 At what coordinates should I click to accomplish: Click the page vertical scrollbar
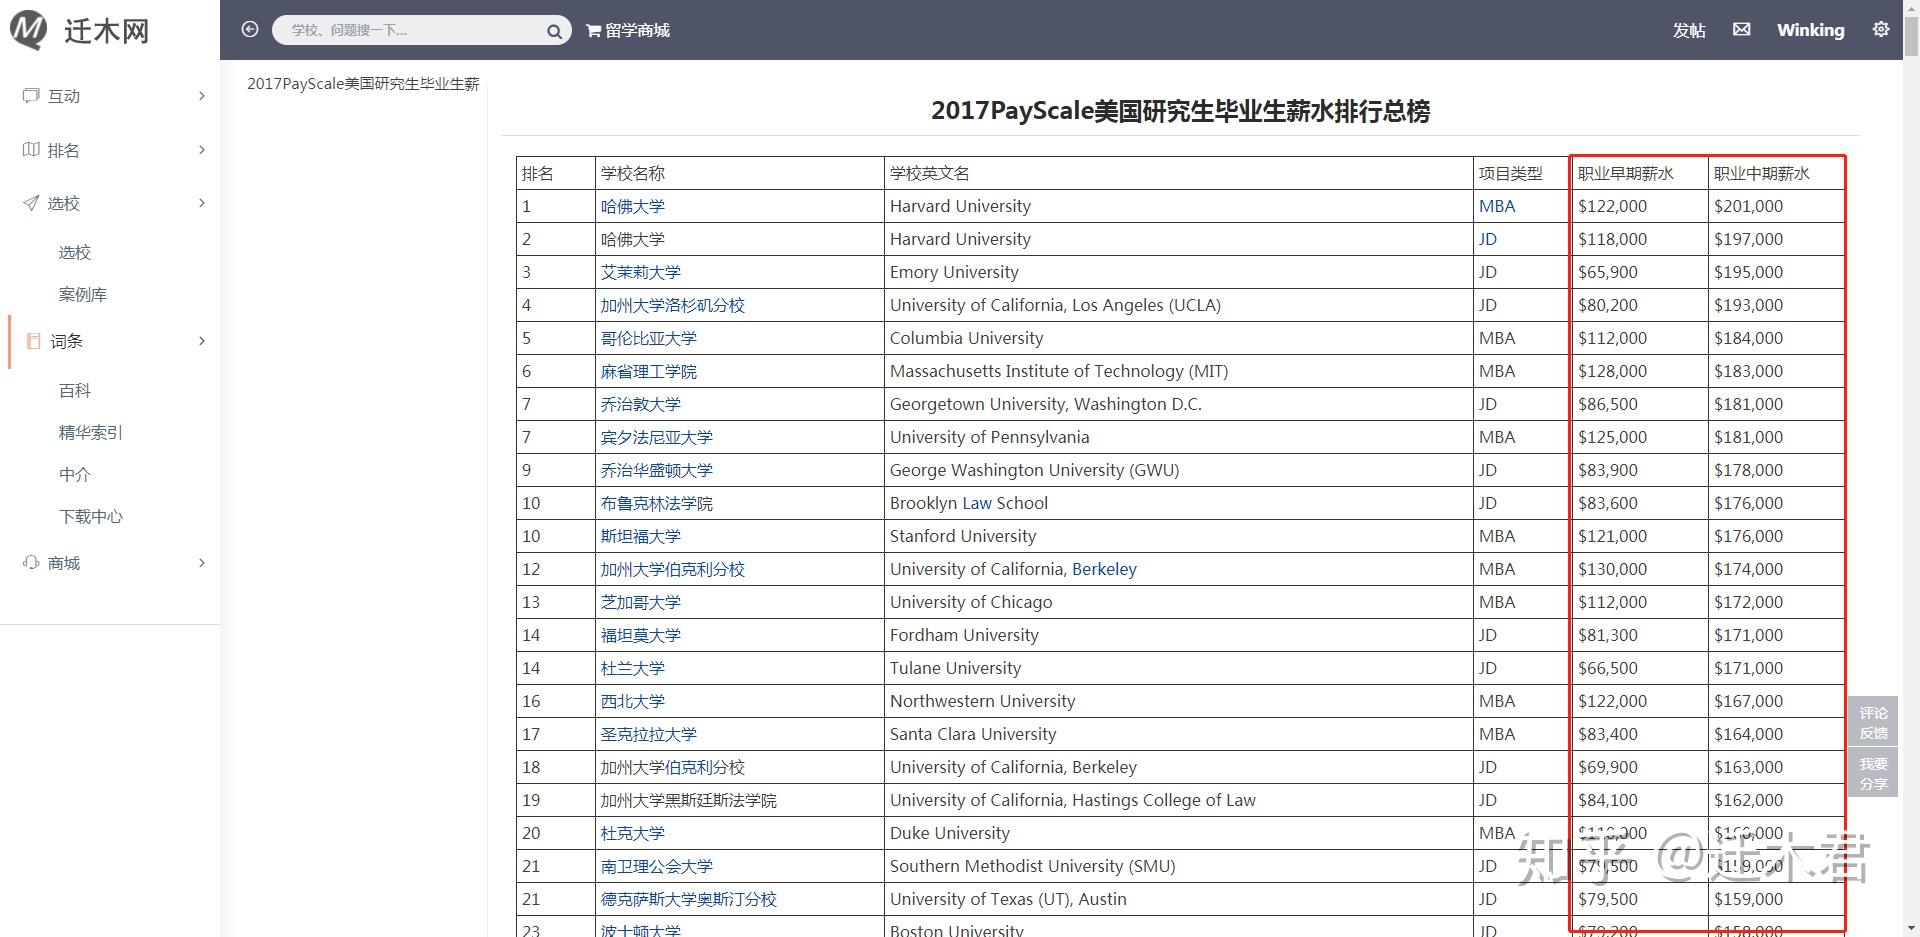(1911, 468)
